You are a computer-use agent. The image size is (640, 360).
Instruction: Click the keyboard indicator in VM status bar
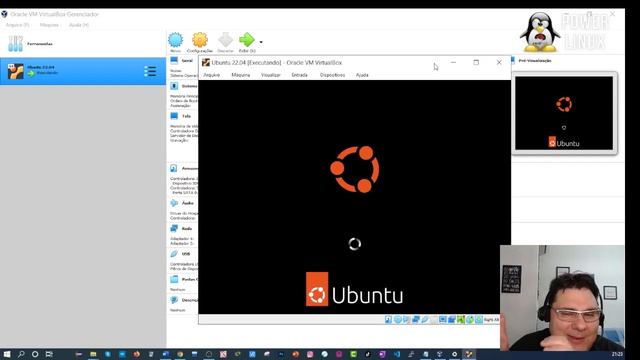[x=479, y=320]
